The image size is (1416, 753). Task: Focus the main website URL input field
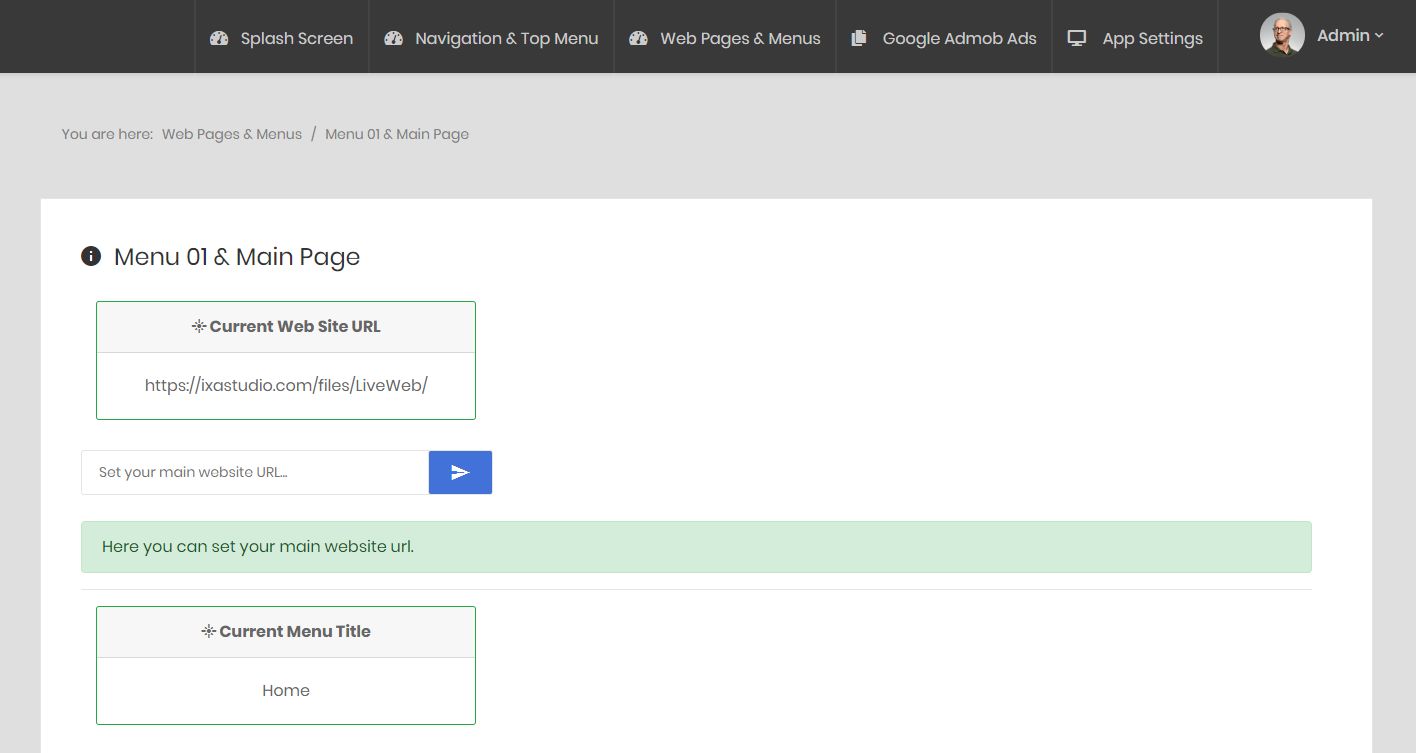point(255,472)
